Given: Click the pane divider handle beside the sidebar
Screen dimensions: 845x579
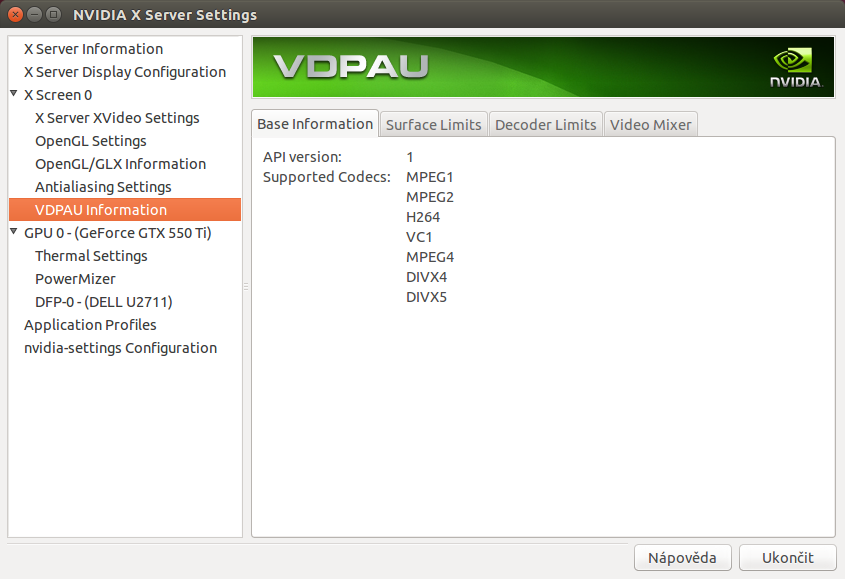Looking at the screenshot, I should tap(246, 287).
